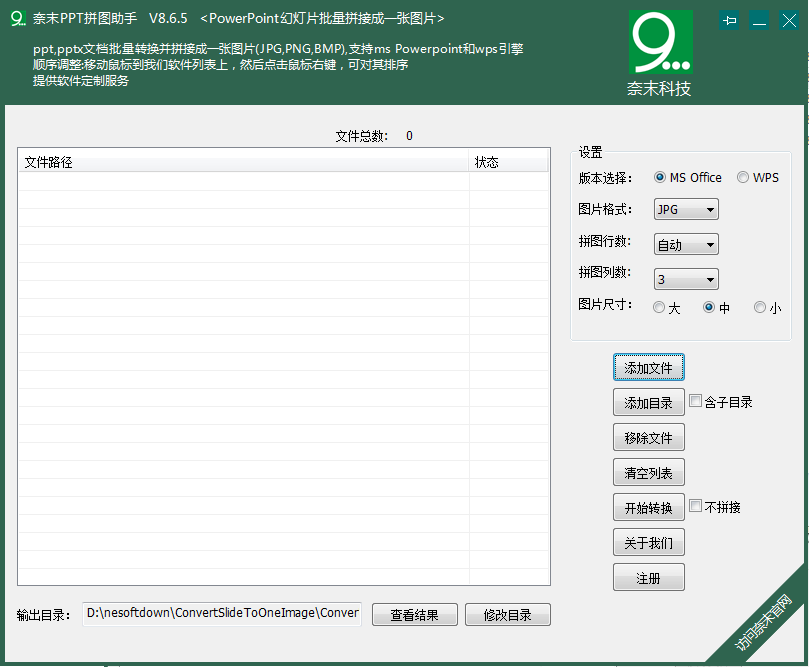Click the pin icon in the title bar
The width and height of the screenshot is (809, 667).
pyautogui.click(x=729, y=19)
